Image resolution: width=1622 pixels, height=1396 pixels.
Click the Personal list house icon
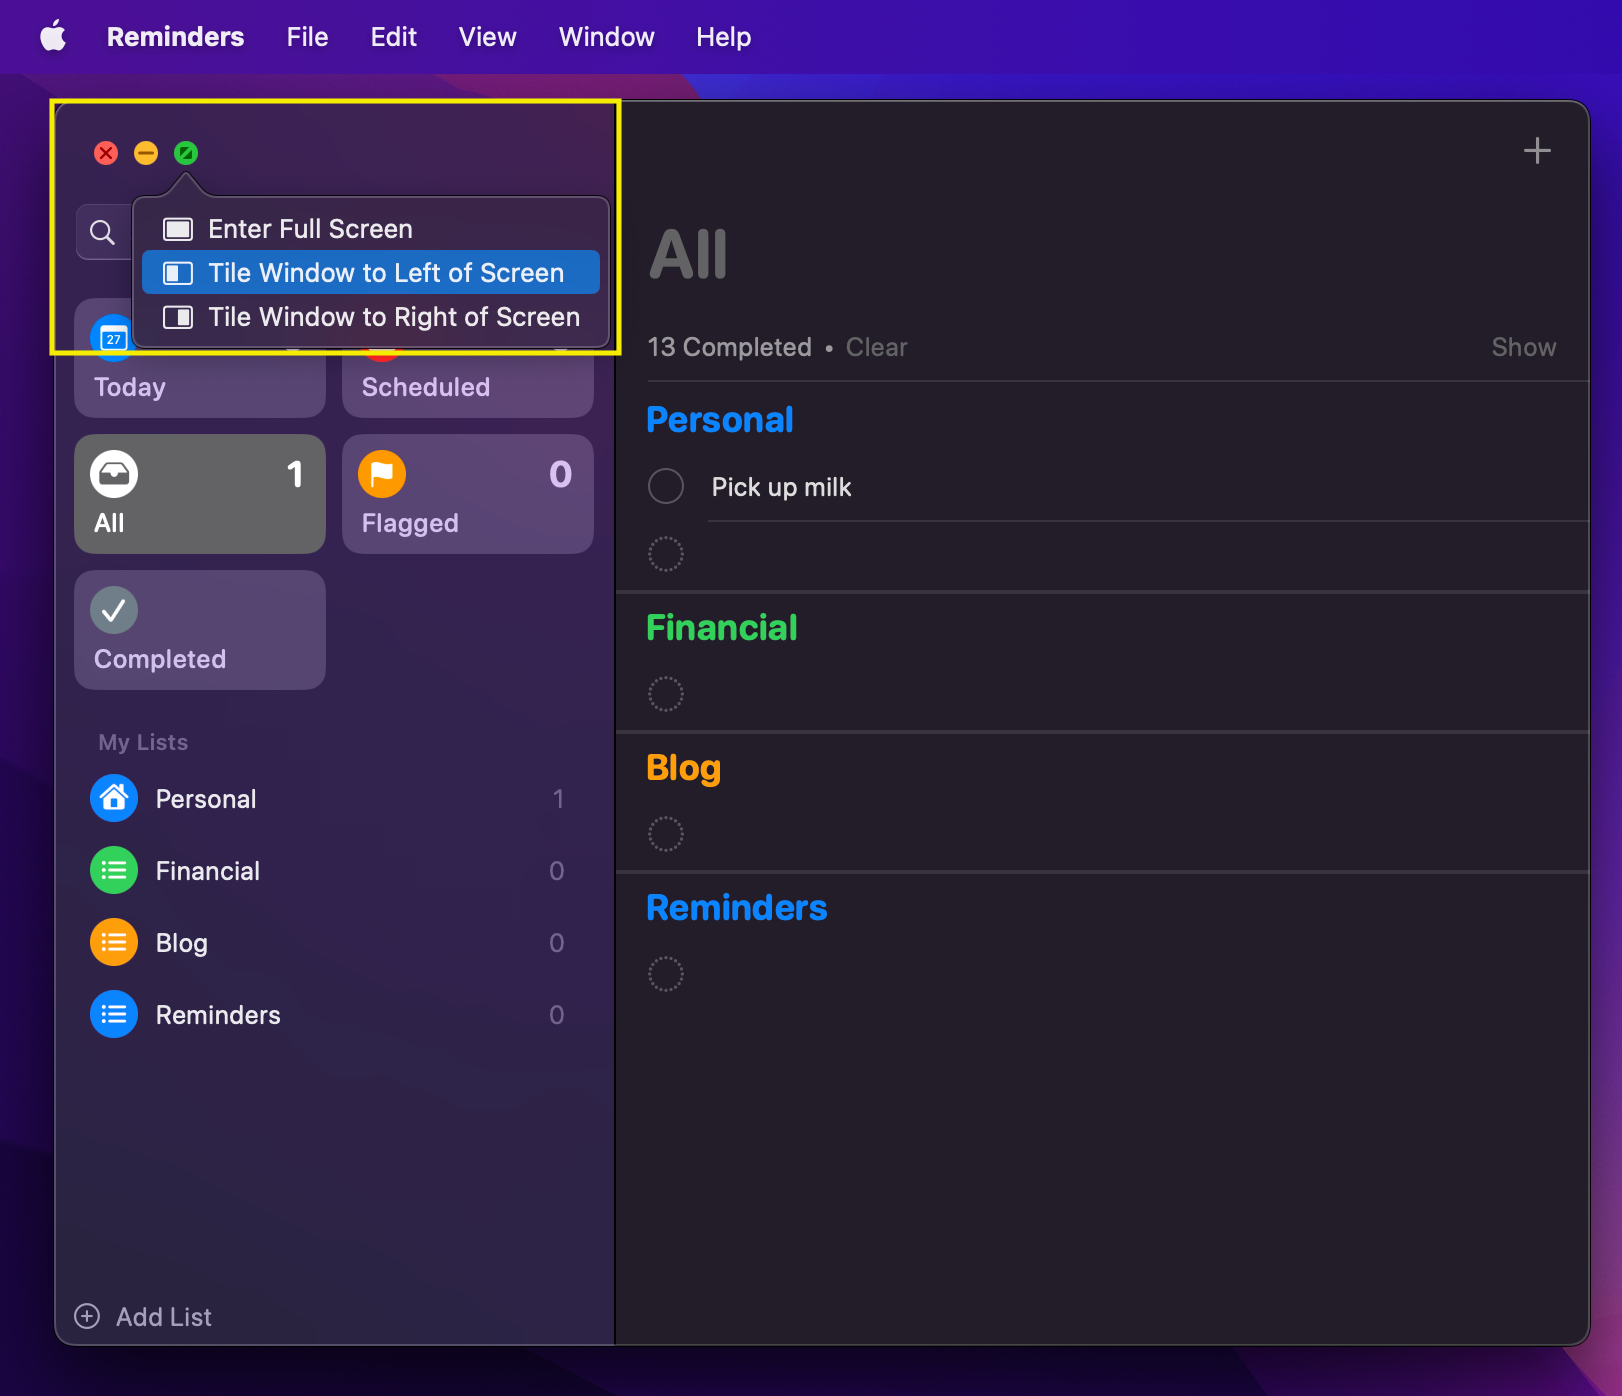[114, 798]
